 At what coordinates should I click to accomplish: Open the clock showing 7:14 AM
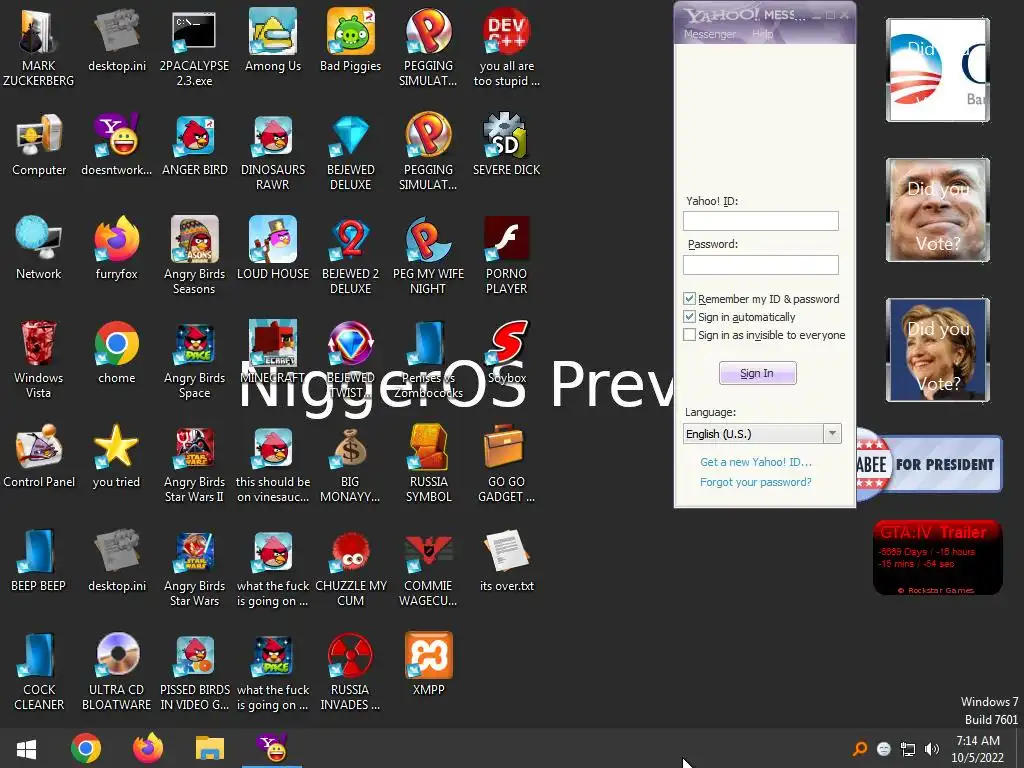click(978, 749)
